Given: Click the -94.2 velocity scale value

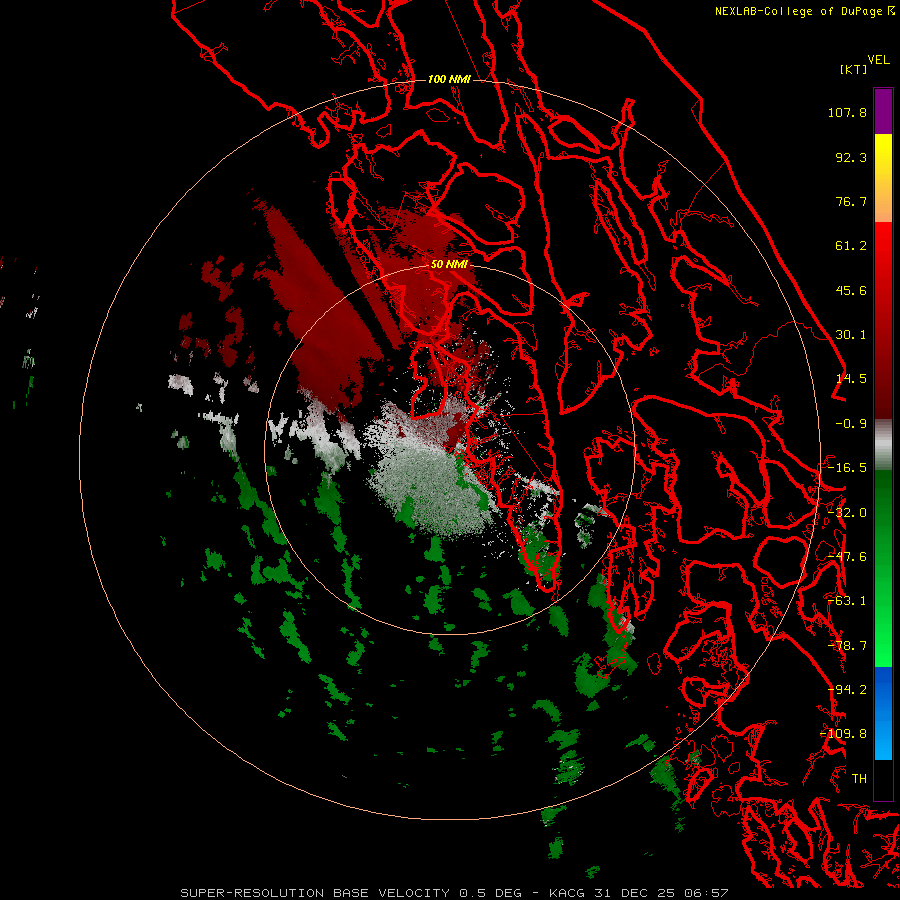Looking at the screenshot, I should 847,690.
